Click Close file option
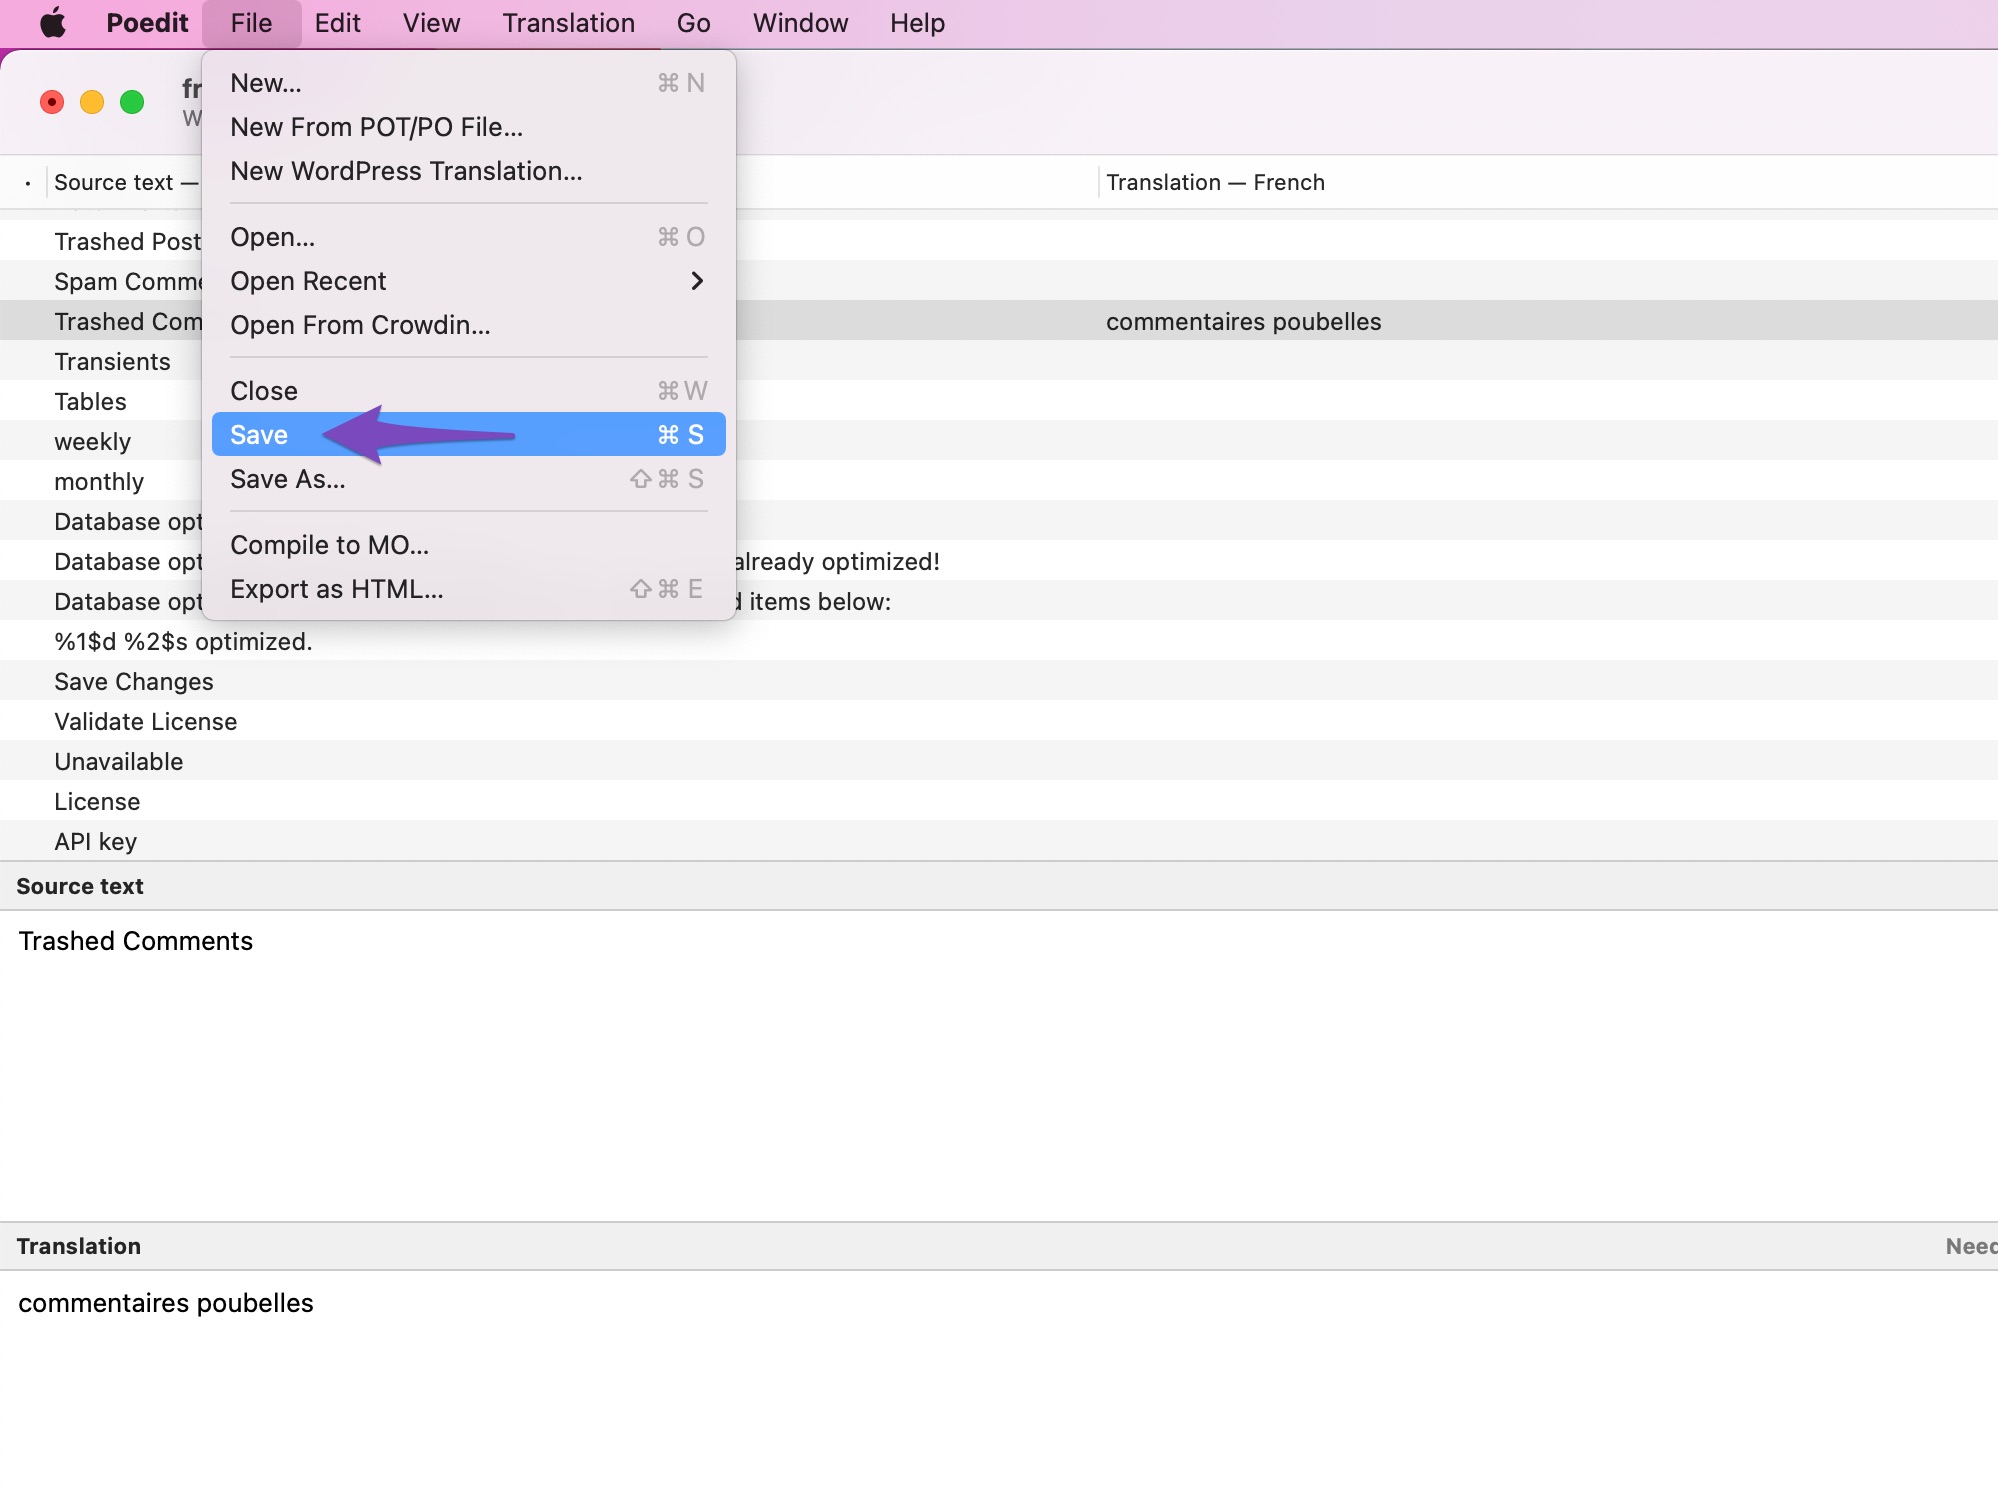Viewport: 1998px width, 1502px height. pos(263,390)
